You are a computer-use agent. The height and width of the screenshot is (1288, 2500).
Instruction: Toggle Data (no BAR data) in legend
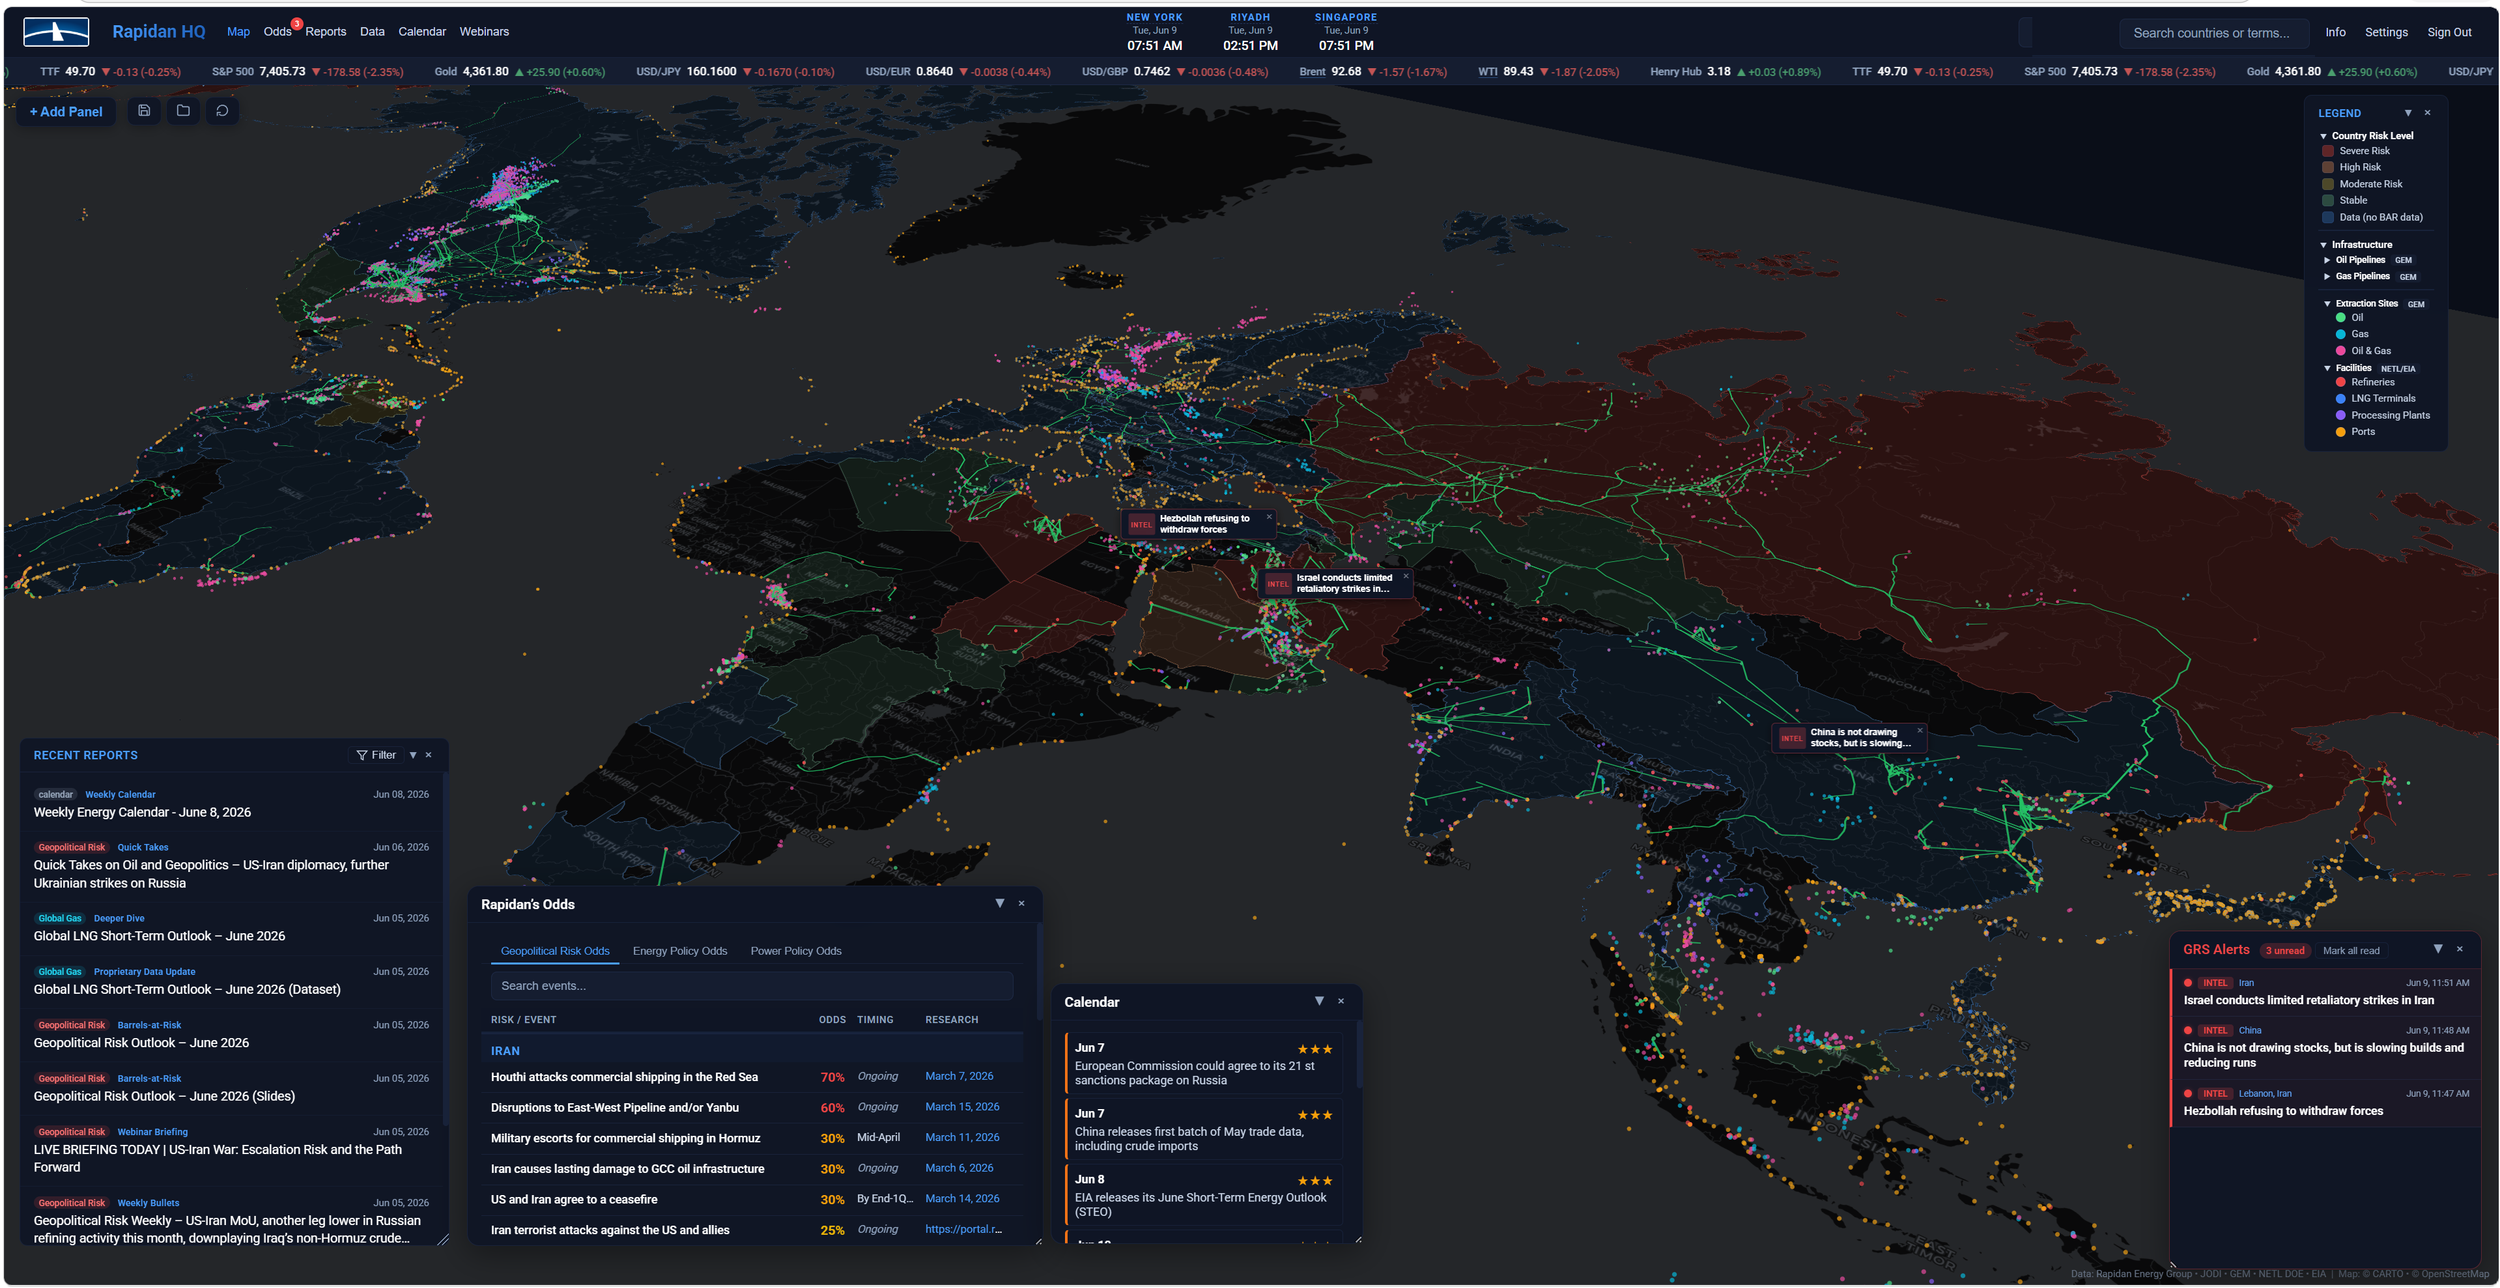click(x=2372, y=217)
